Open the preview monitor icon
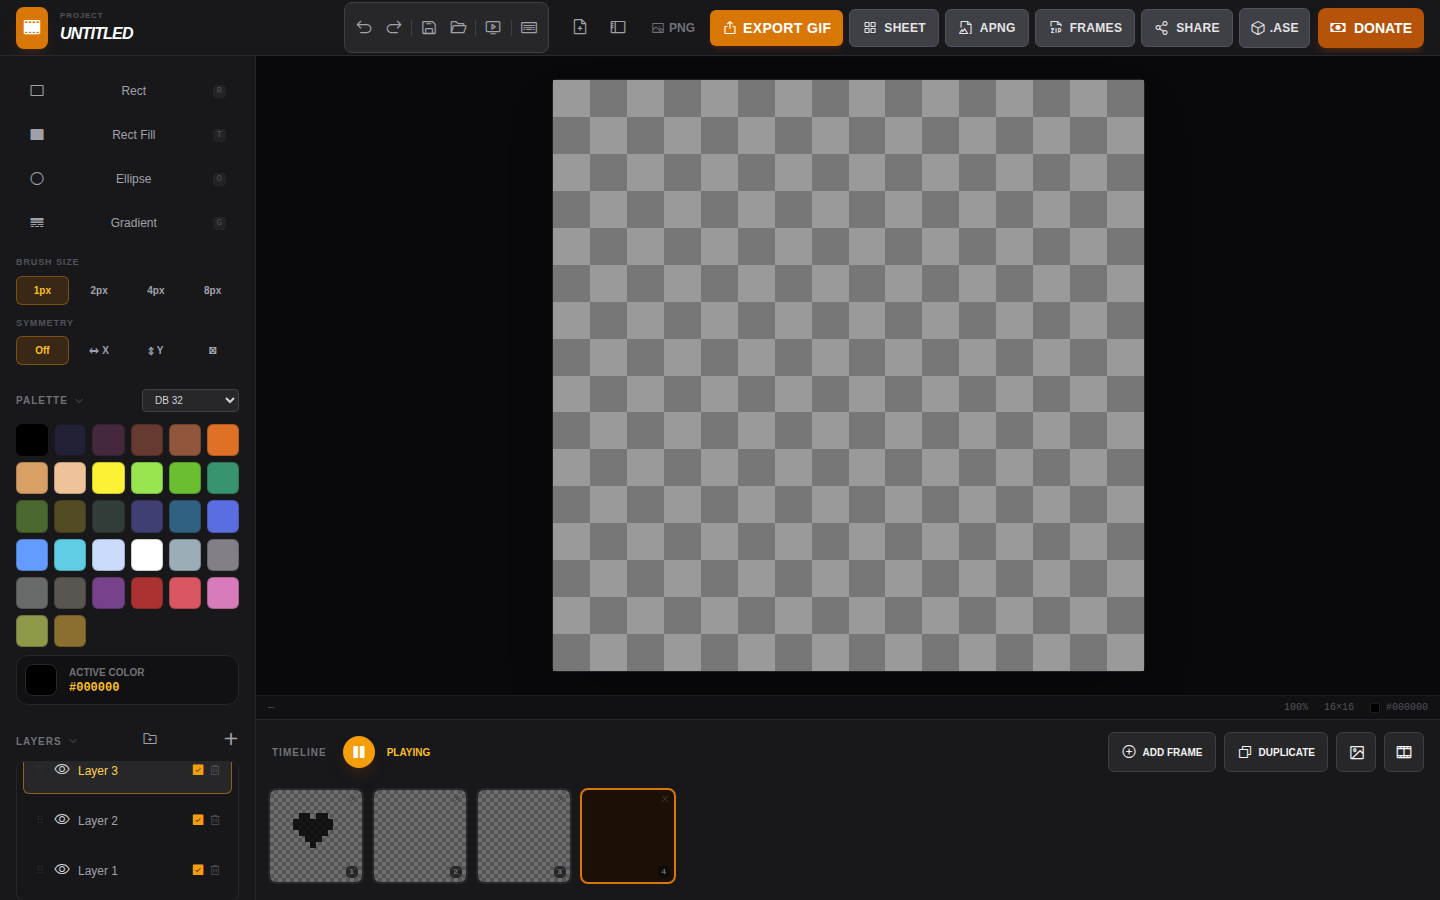Image resolution: width=1440 pixels, height=900 pixels. pos(493,28)
